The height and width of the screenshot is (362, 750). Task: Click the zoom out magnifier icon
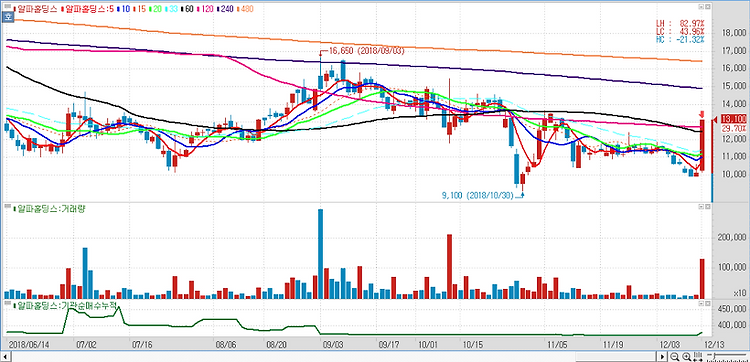click(x=674, y=357)
